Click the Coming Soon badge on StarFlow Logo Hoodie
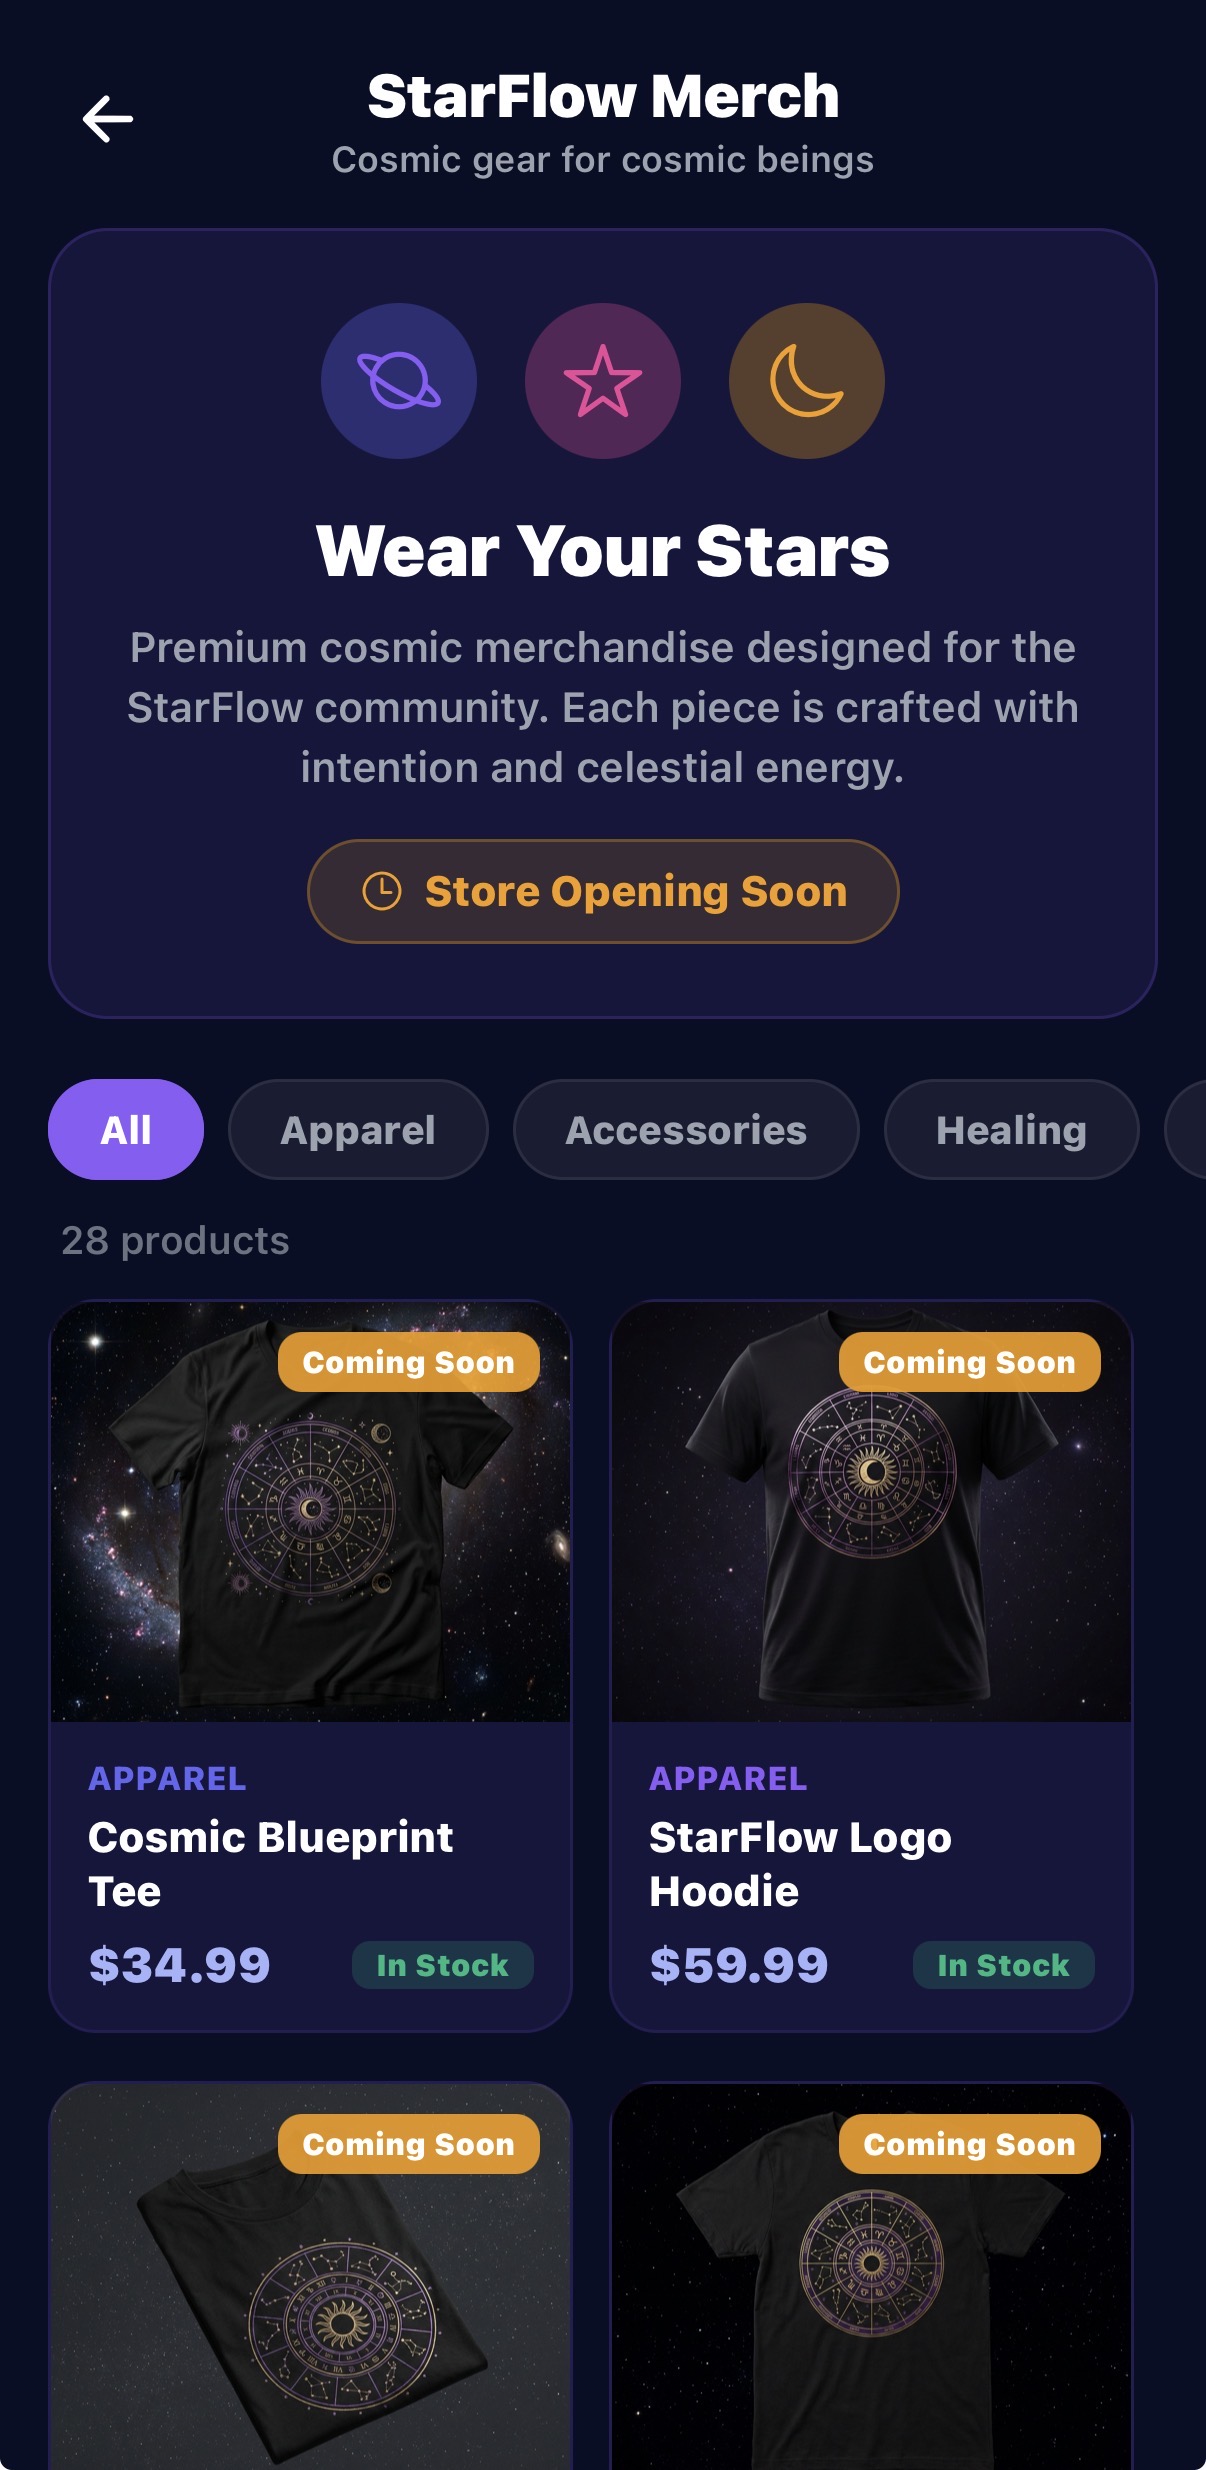Screen dimensions: 1206x2470 click(x=969, y=1361)
